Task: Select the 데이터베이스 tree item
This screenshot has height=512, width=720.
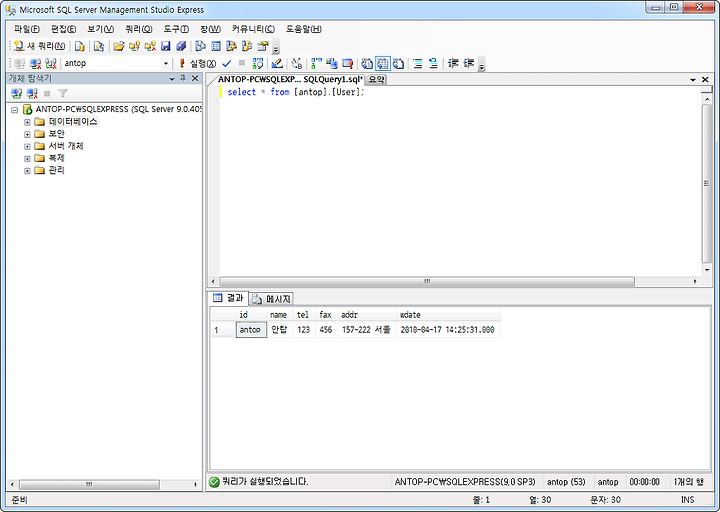Action: tap(73, 122)
